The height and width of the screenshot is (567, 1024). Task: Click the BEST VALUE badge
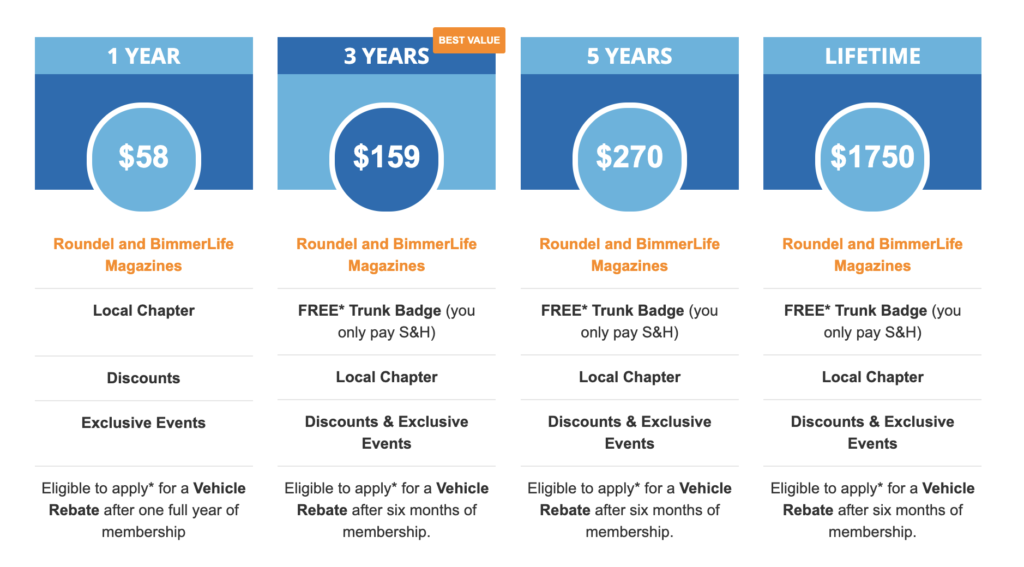469,40
